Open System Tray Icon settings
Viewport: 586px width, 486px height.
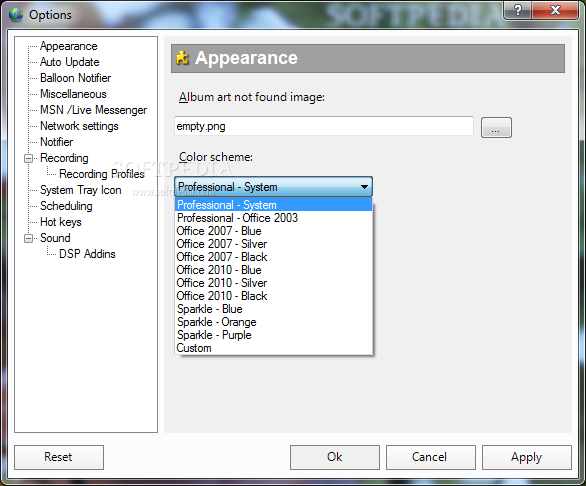81,190
